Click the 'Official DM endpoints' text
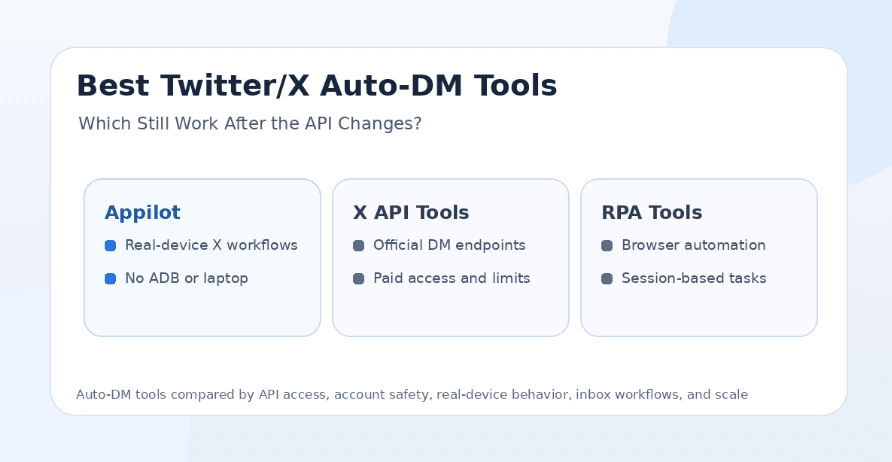Screen dimensions: 892x462 [x=449, y=245]
